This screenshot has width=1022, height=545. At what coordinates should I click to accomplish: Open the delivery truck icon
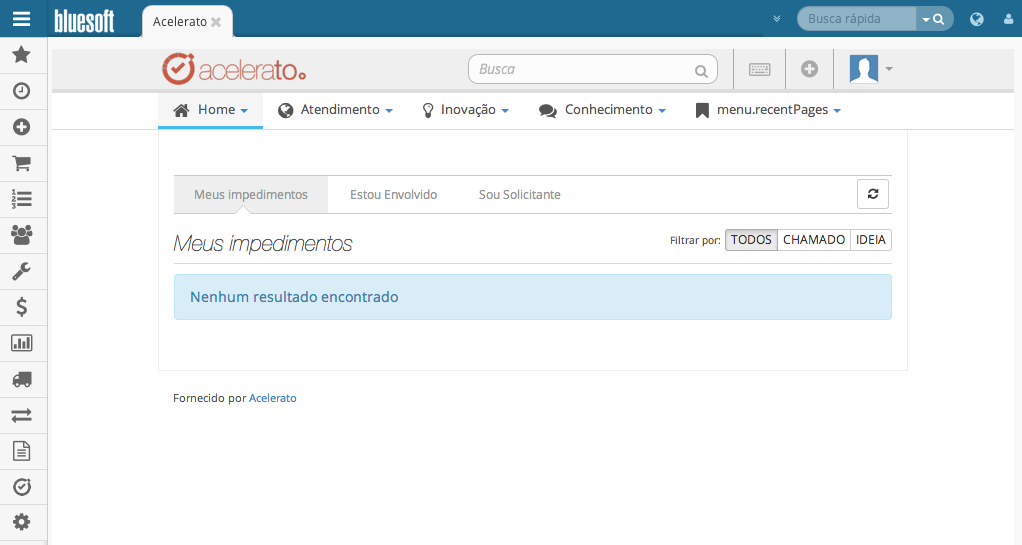tap(22, 379)
